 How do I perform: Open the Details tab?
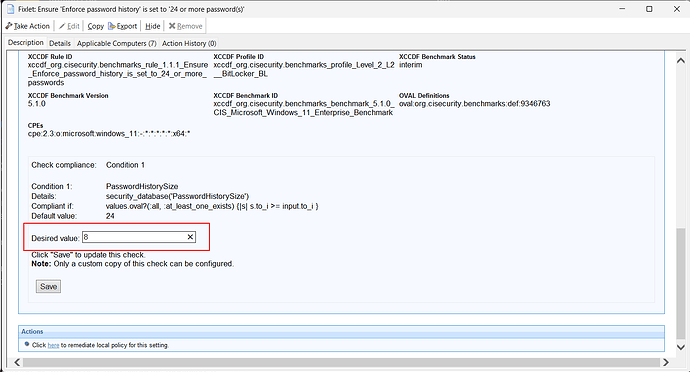click(60, 43)
